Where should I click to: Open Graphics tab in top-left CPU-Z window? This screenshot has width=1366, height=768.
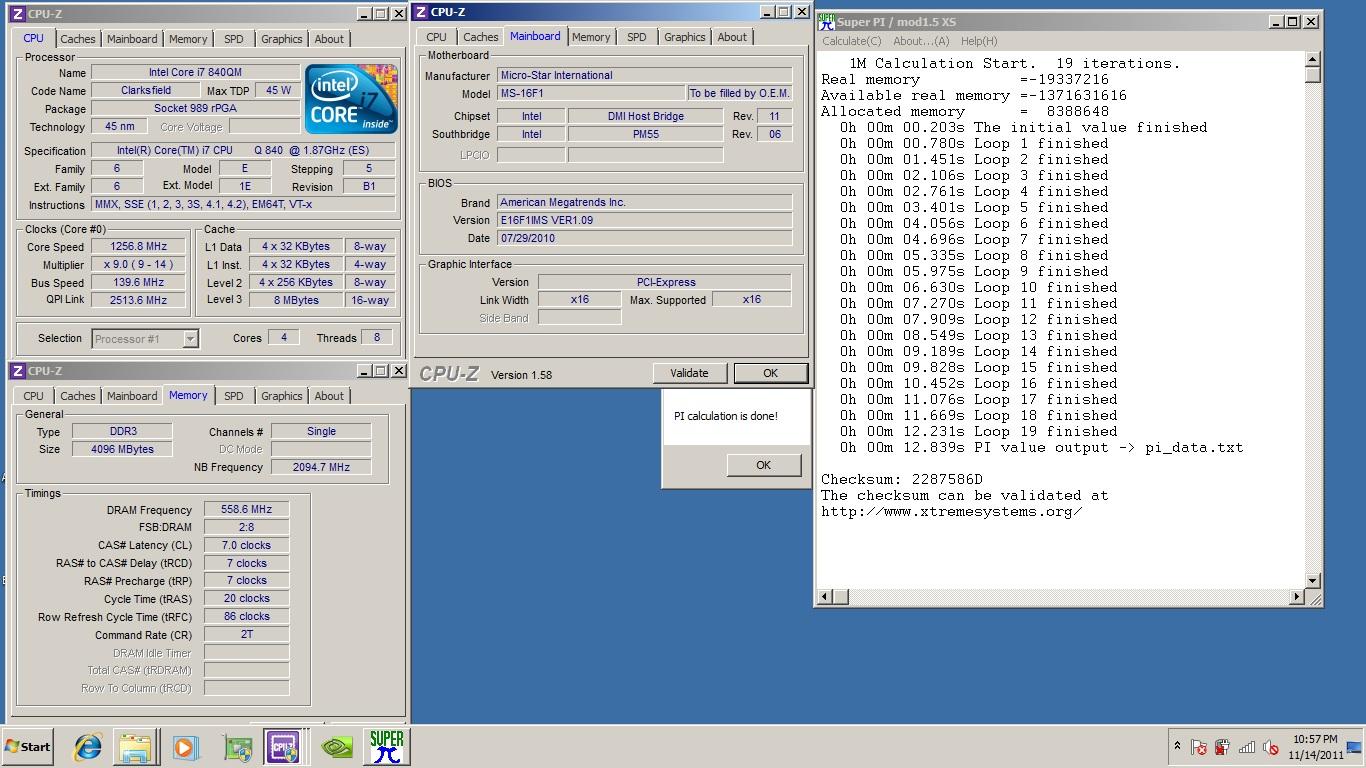[282, 39]
